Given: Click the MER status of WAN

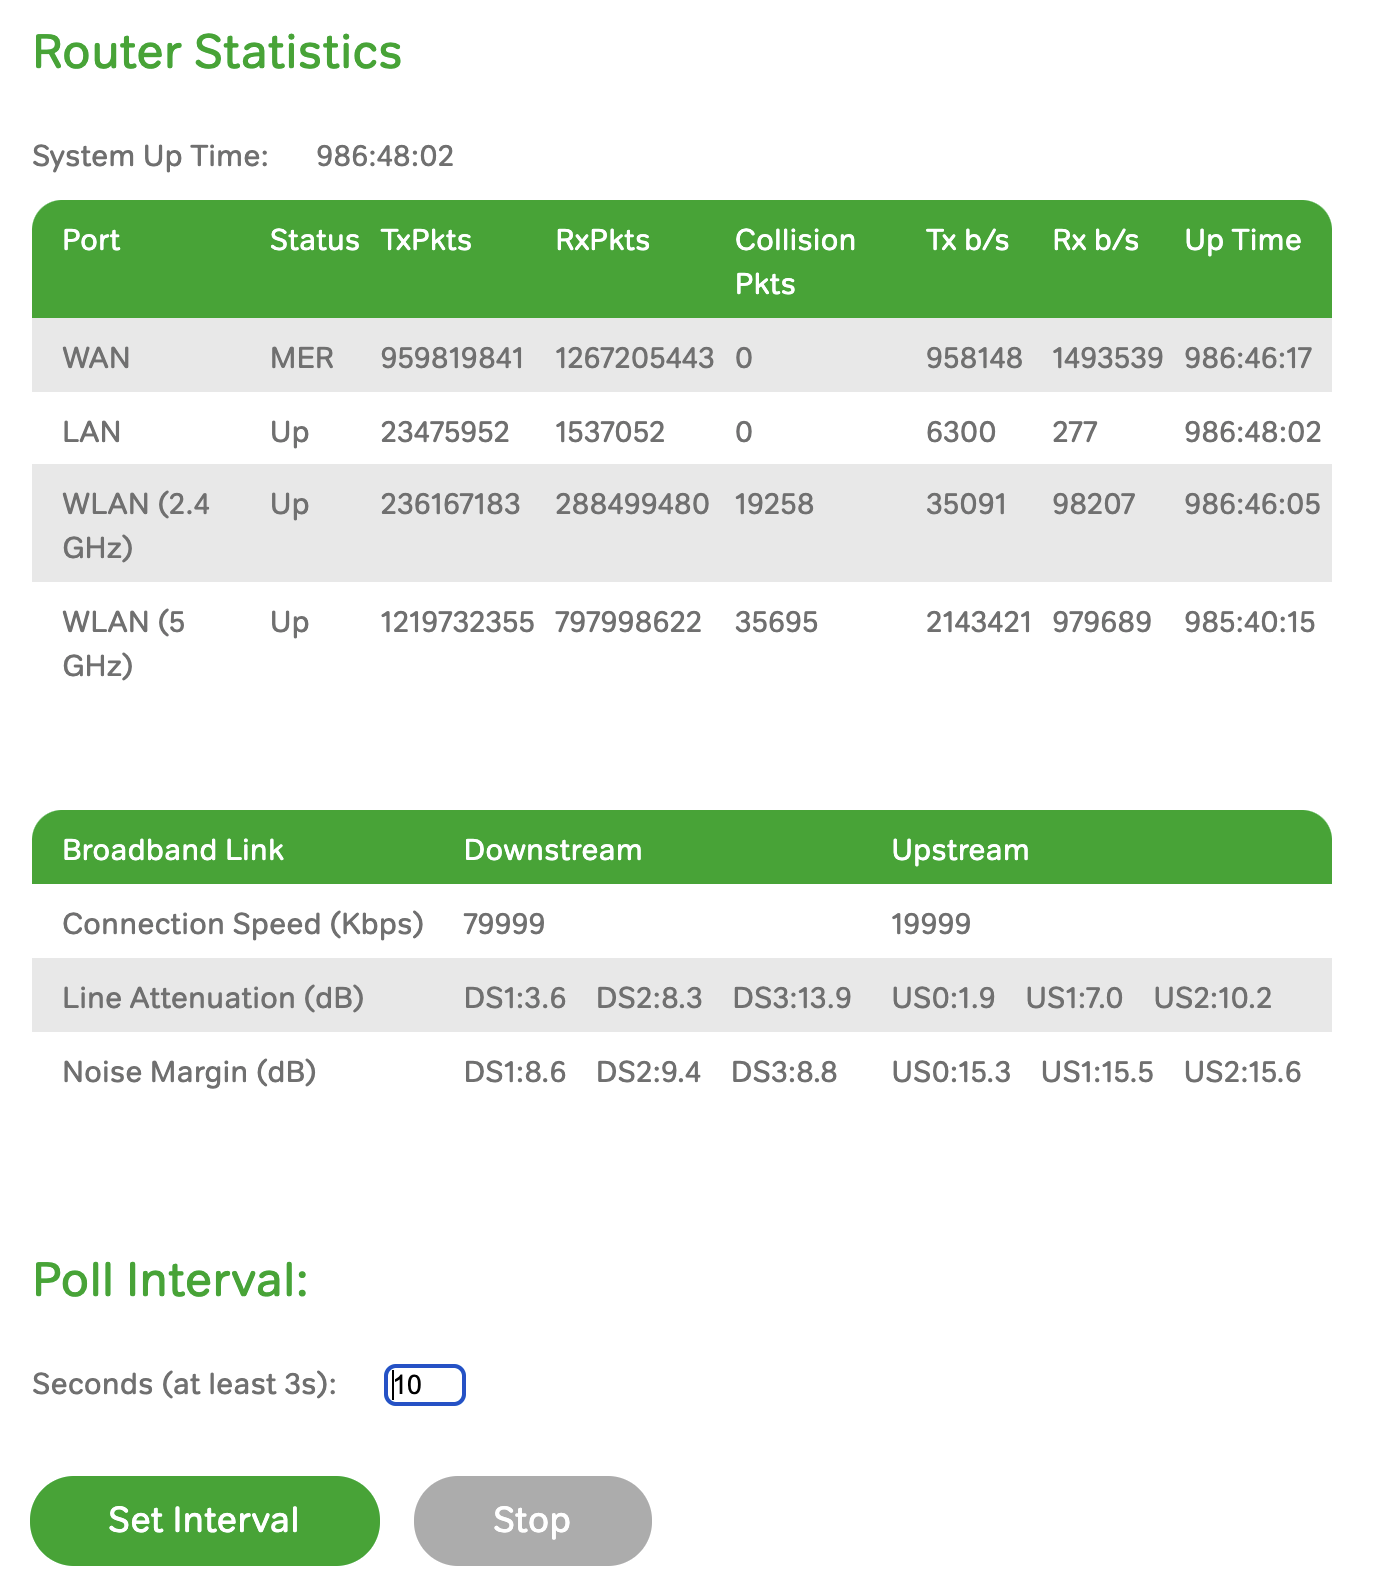Looking at the screenshot, I should [301, 358].
